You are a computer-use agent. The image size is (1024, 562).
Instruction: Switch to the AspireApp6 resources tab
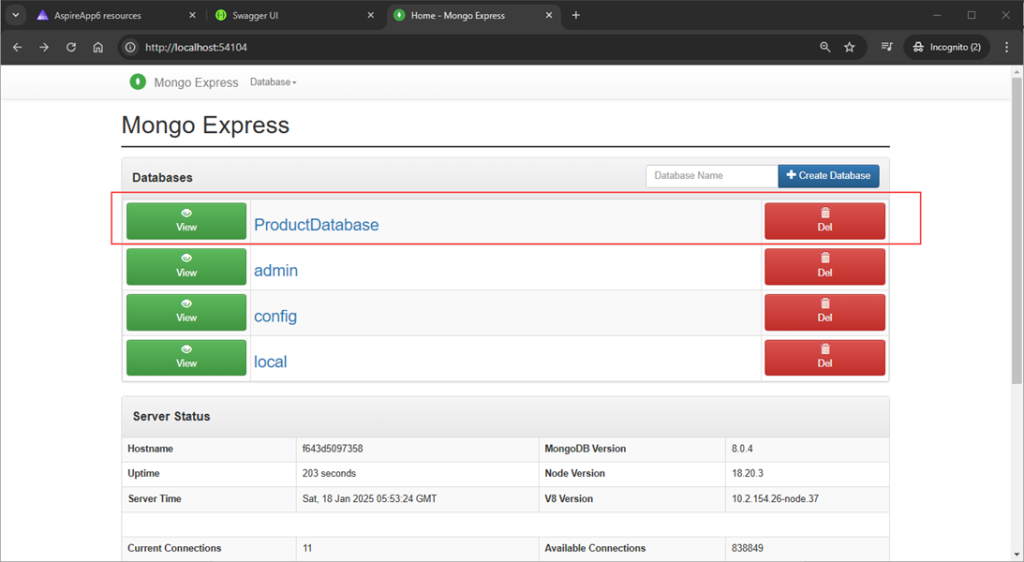pyautogui.click(x=97, y=16)
